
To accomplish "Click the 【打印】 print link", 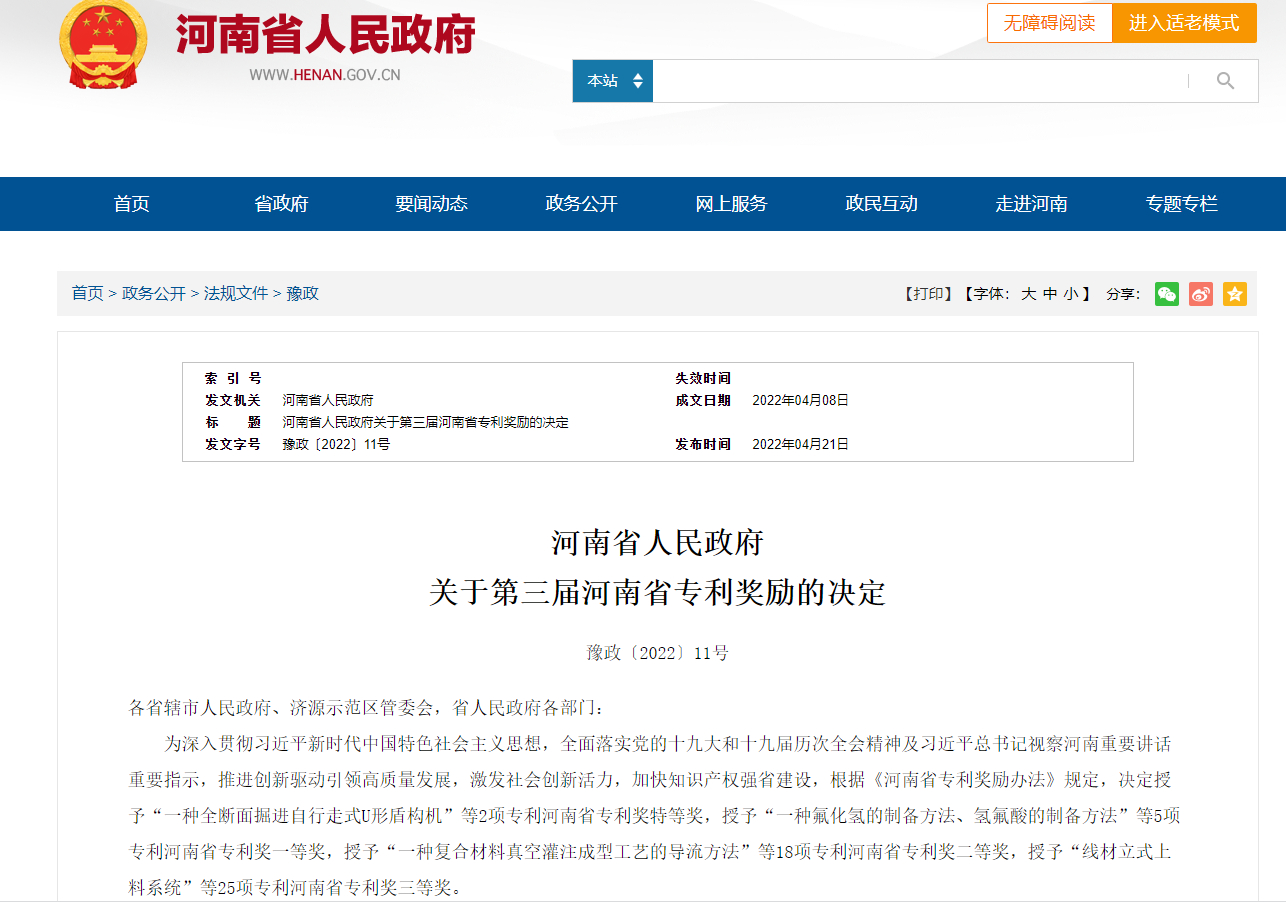I will point(928,294).
